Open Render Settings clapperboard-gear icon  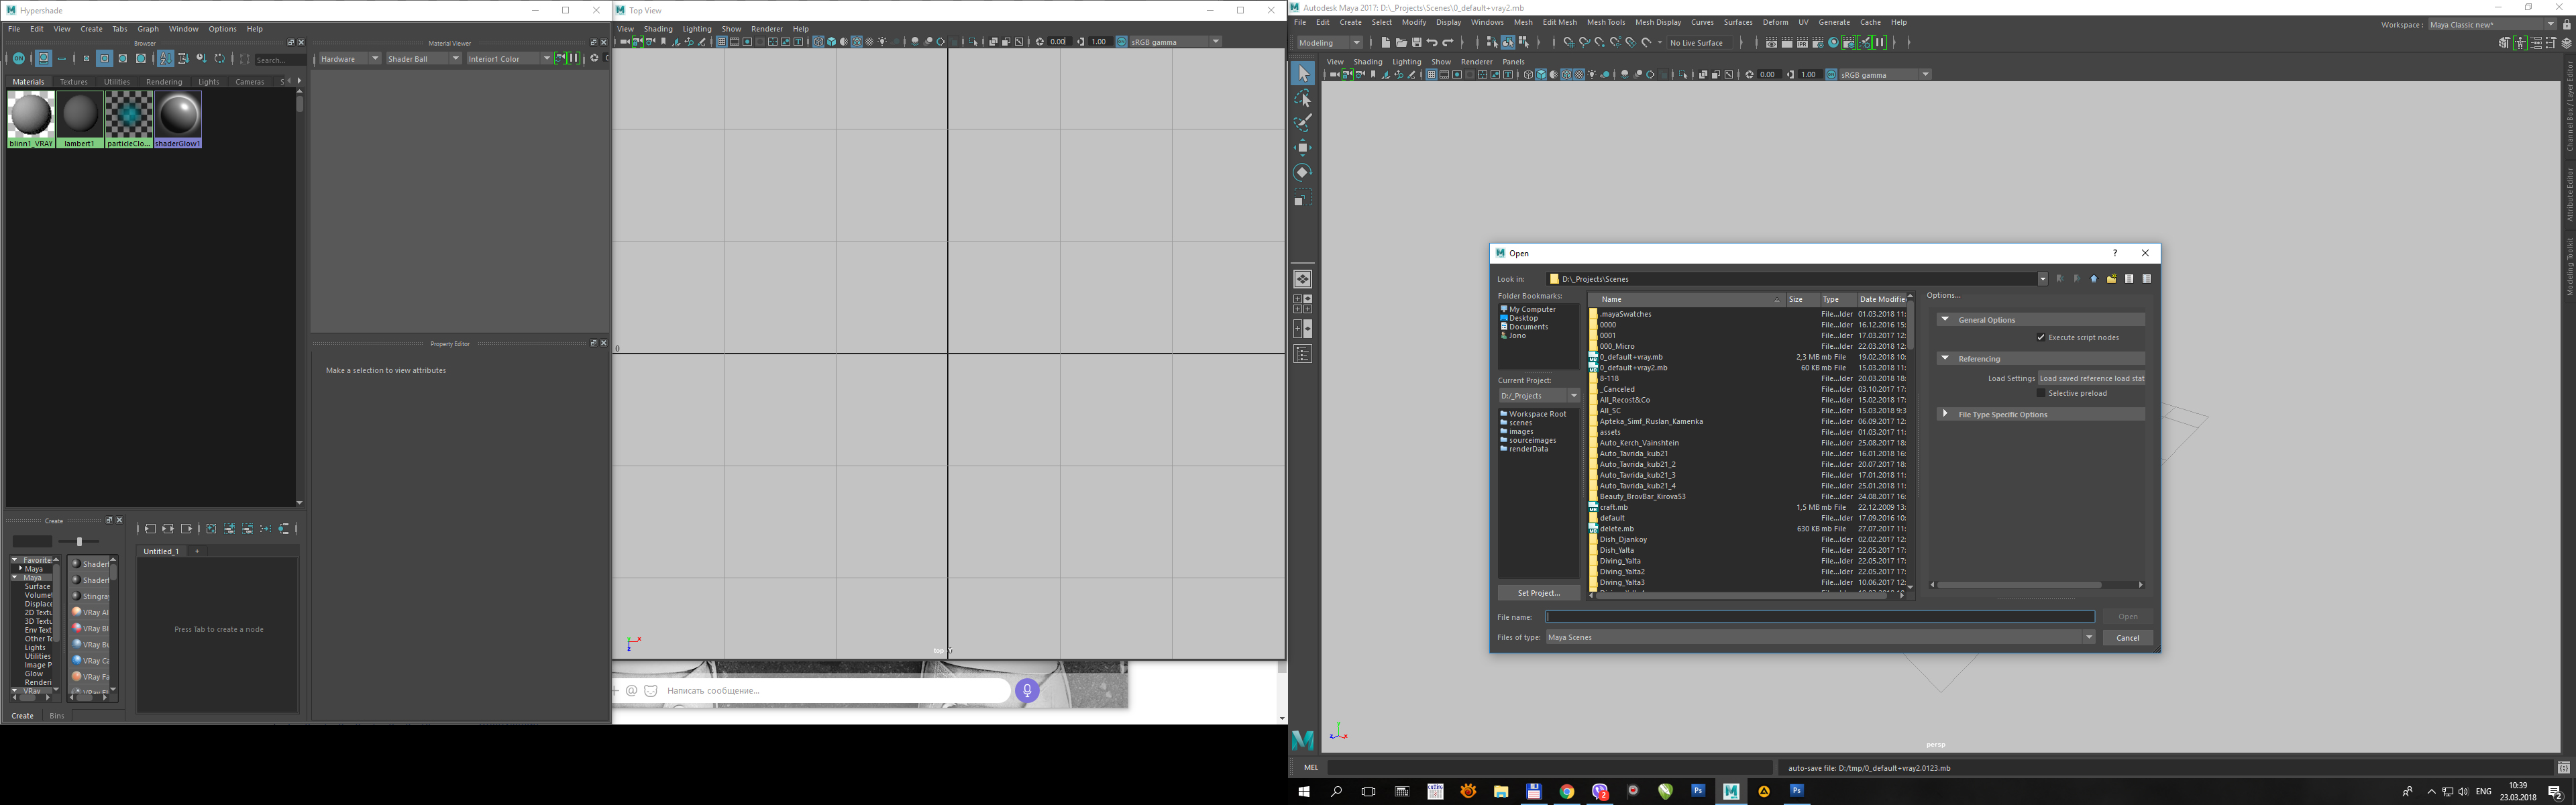[x=1818, y=42]
